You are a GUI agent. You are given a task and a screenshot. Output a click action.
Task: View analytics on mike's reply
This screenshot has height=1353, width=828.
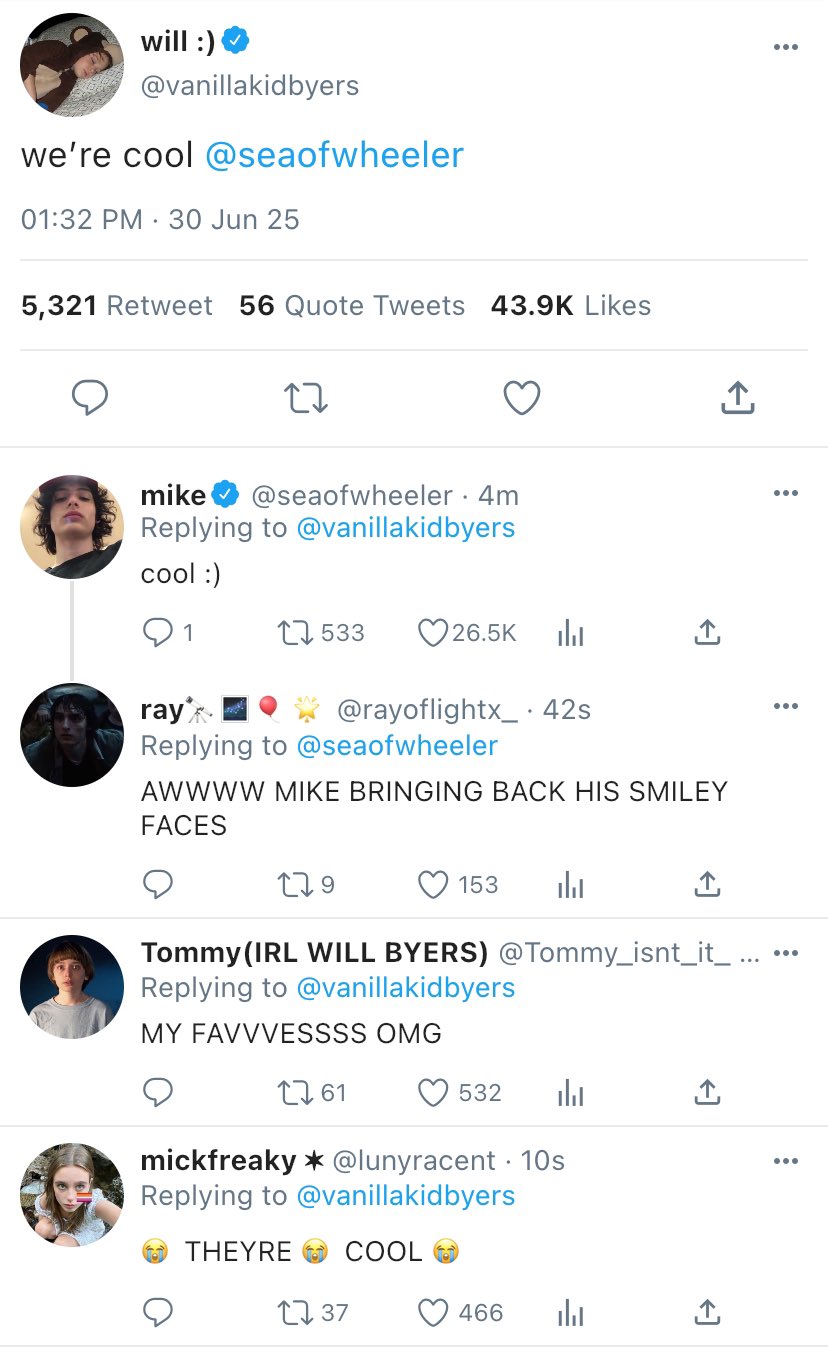pos(569,633)
